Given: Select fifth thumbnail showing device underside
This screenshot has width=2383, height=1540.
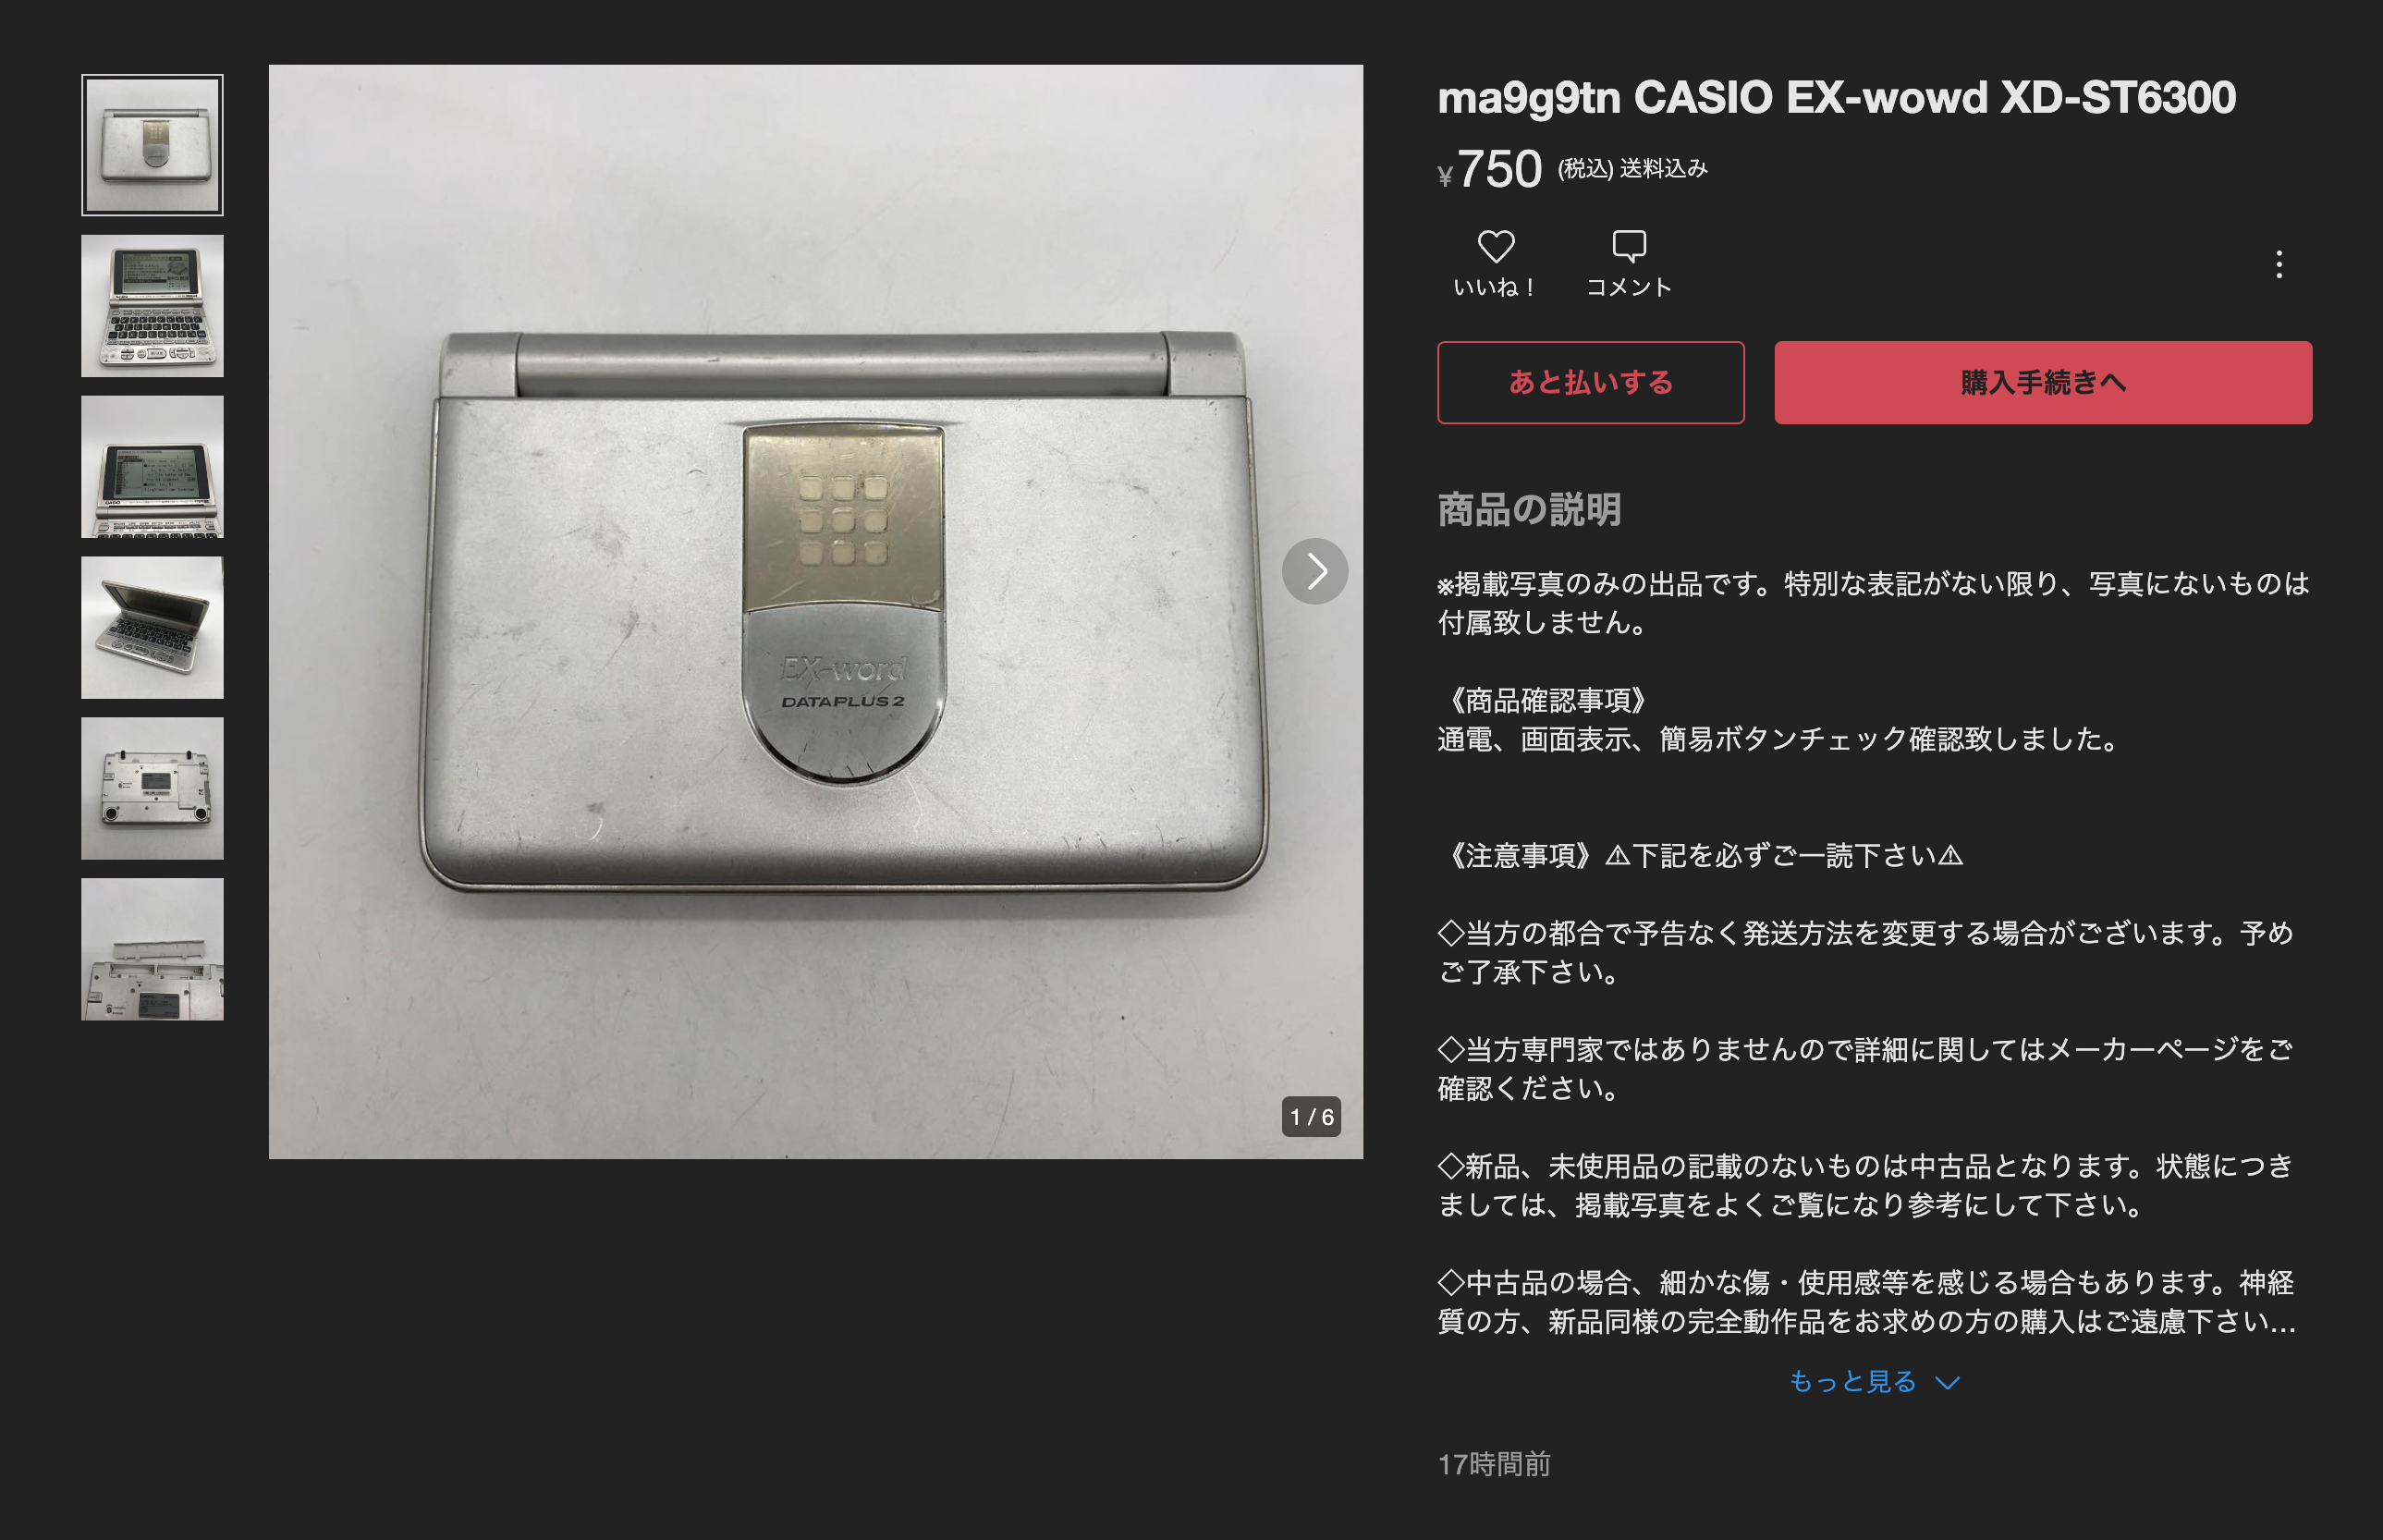Looking at the screenshot, I should [152, 788].
